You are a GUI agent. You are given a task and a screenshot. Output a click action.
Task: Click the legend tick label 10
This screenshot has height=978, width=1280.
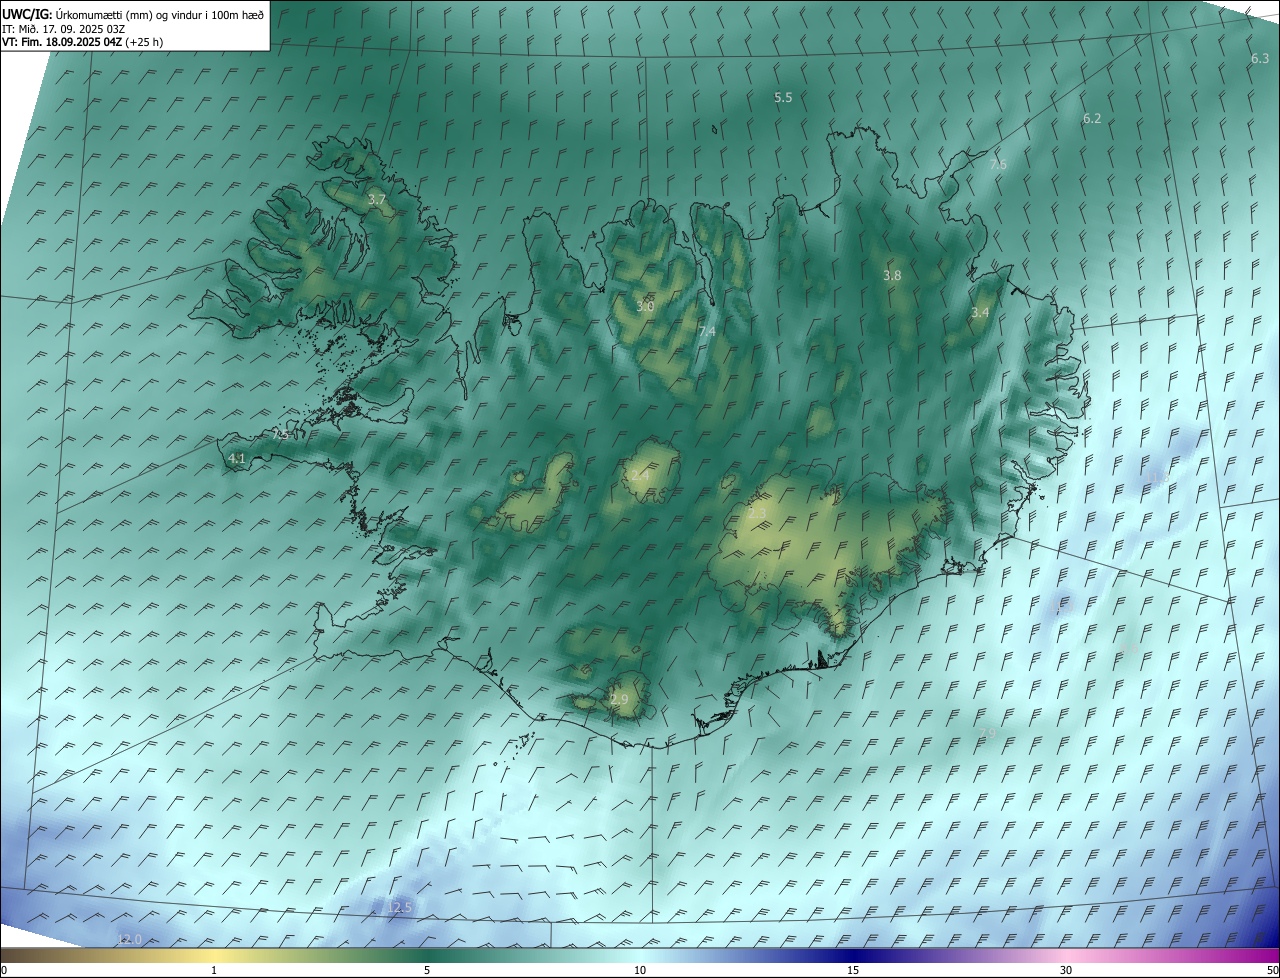[640, 970]
